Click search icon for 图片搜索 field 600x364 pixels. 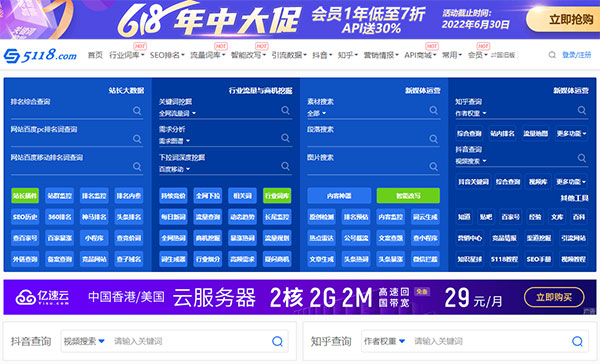tap(433, 166)
